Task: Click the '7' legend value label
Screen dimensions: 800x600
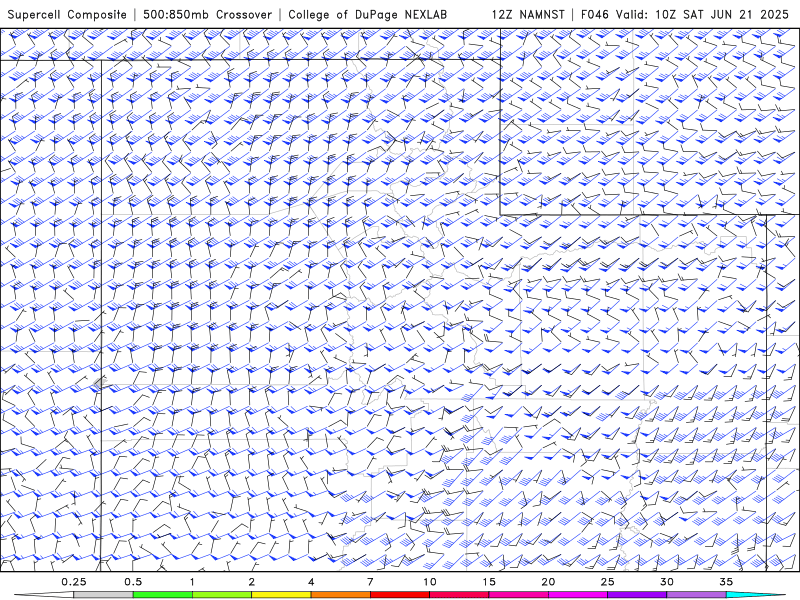Action: (370, 582)
